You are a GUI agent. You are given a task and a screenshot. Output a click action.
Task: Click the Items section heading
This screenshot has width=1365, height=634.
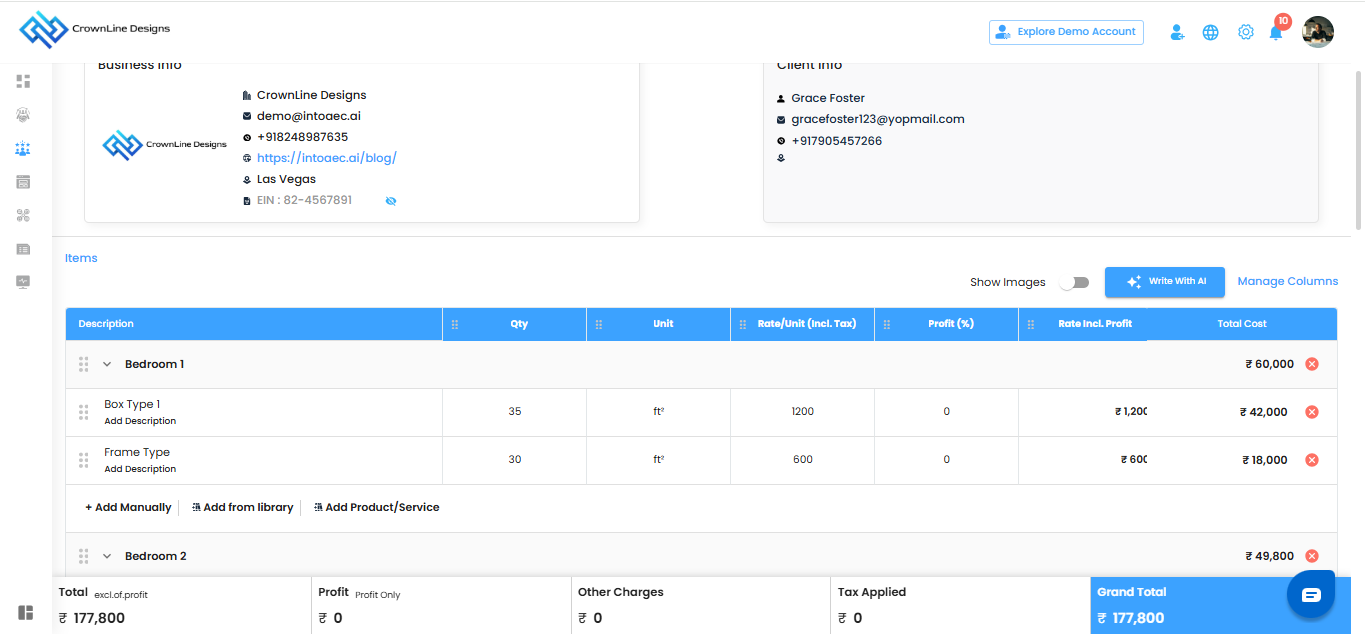(x=81, y=258)
